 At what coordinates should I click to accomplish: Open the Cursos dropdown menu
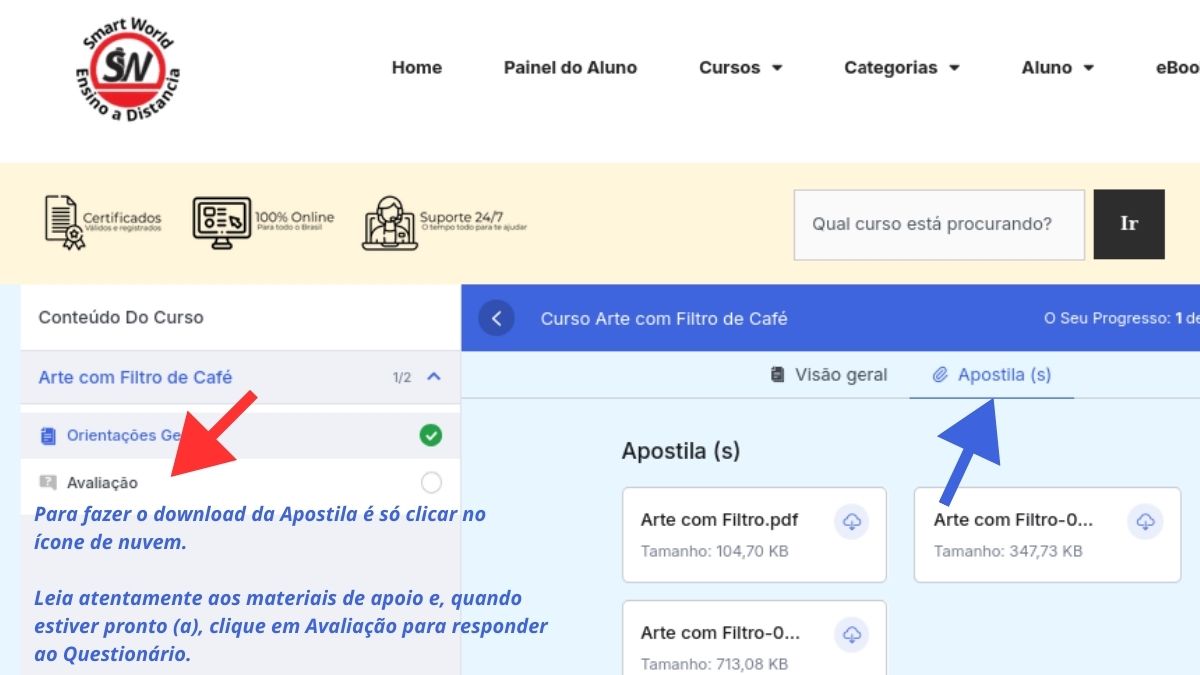point(740,68)
